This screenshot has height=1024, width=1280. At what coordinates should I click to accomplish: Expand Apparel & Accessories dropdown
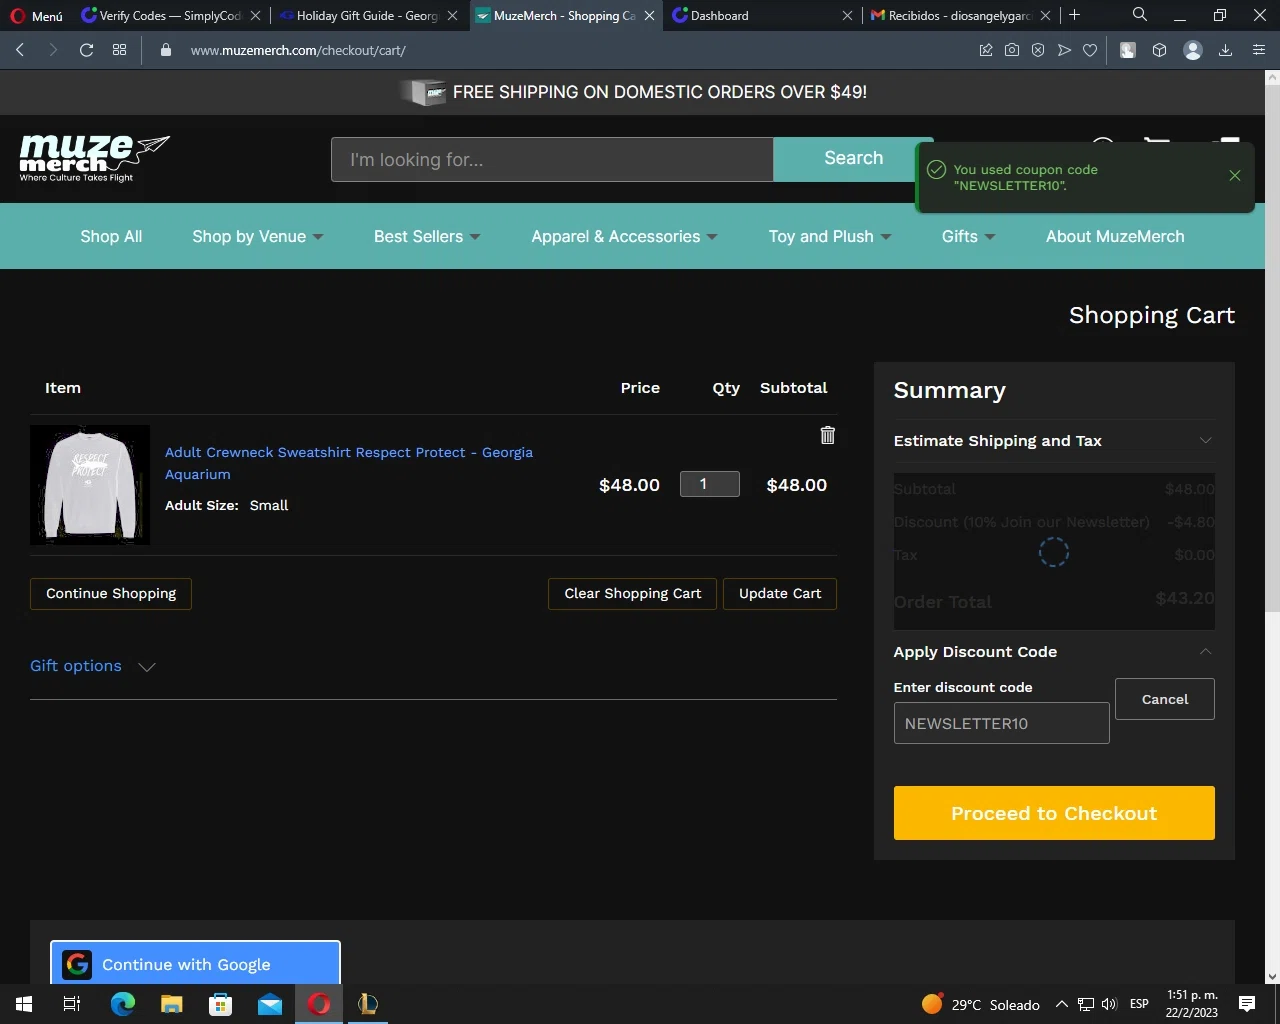pos(624,237)
